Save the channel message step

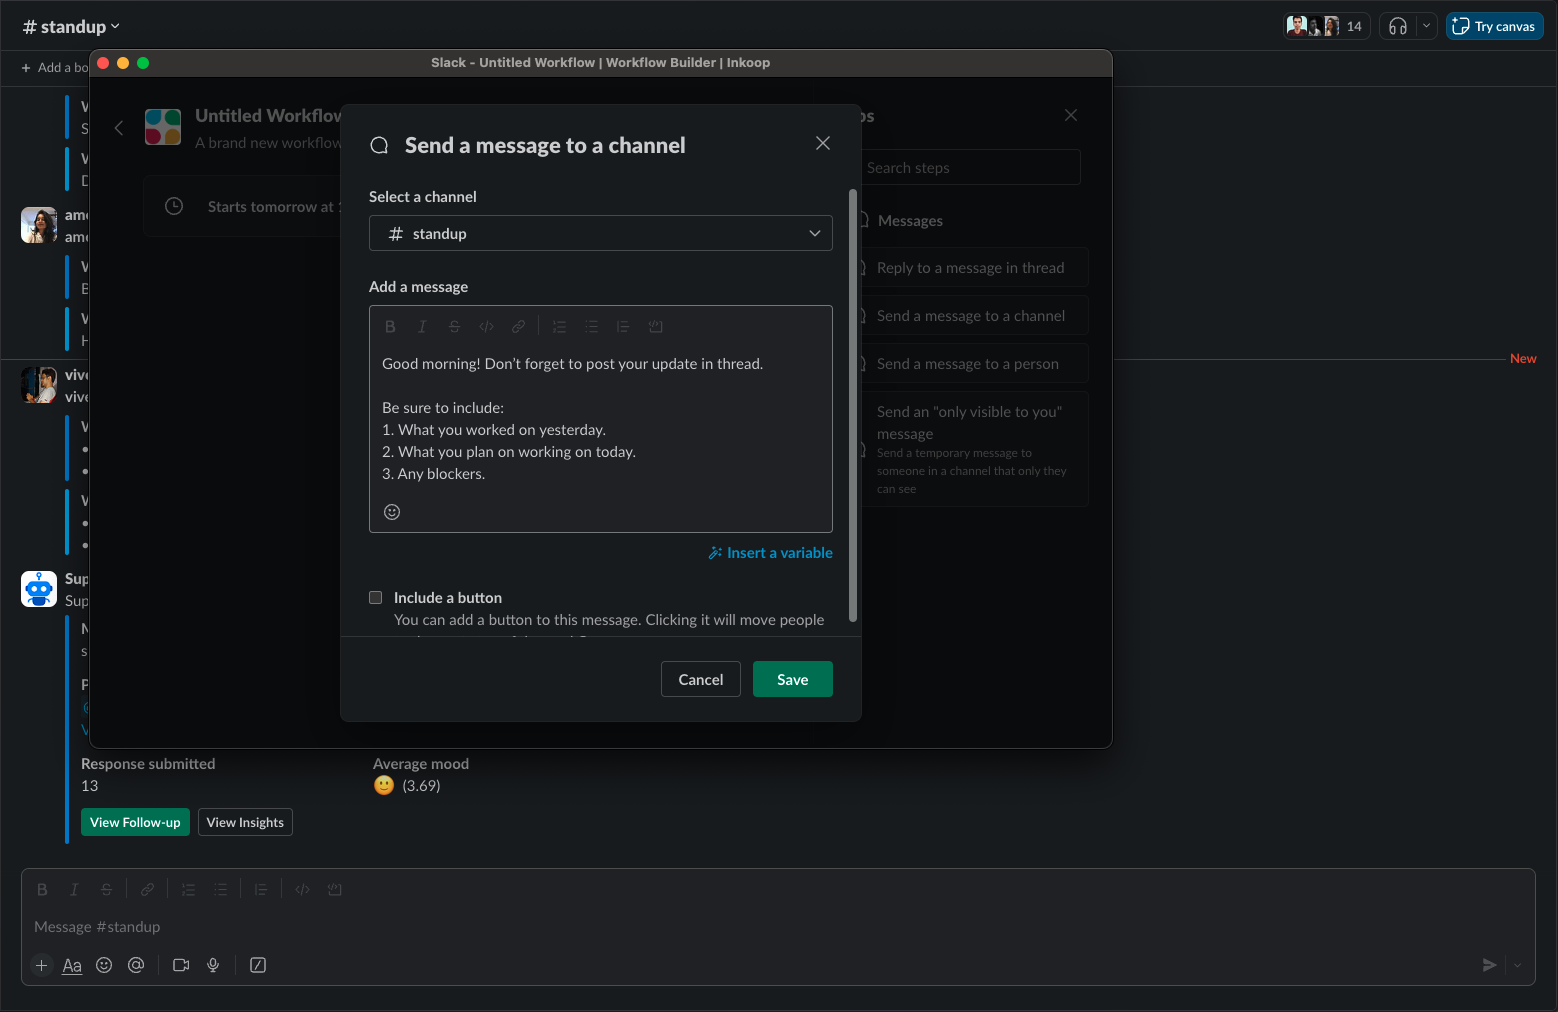793,679
